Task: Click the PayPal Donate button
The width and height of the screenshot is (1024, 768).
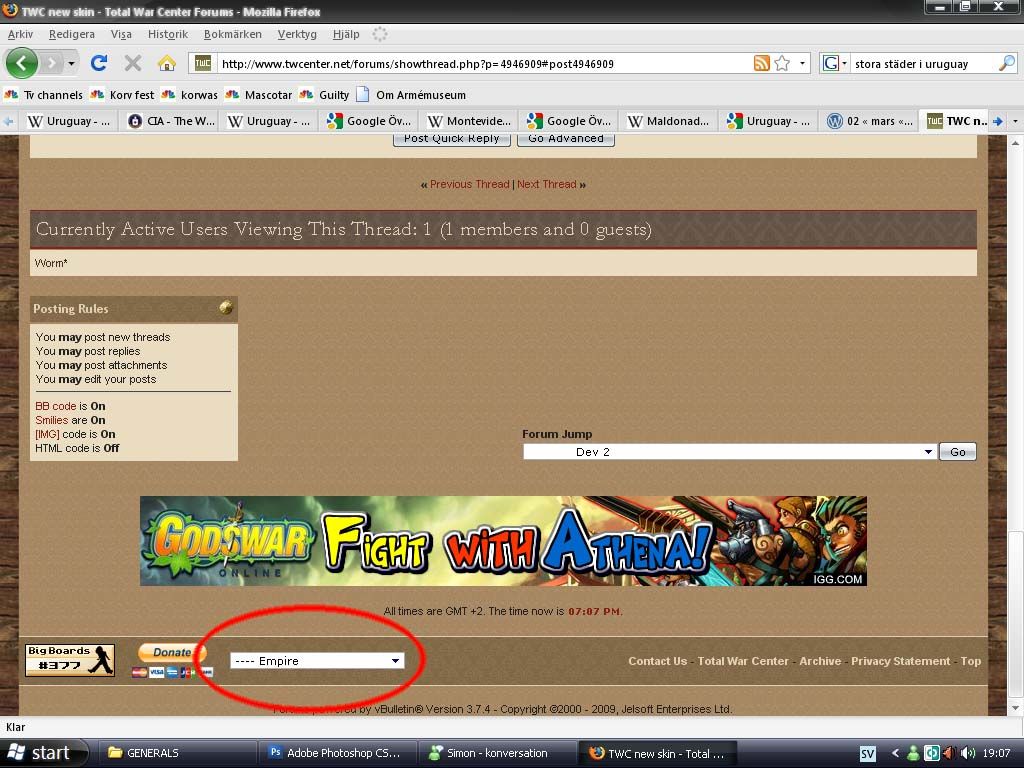Action: coord(172,653)
